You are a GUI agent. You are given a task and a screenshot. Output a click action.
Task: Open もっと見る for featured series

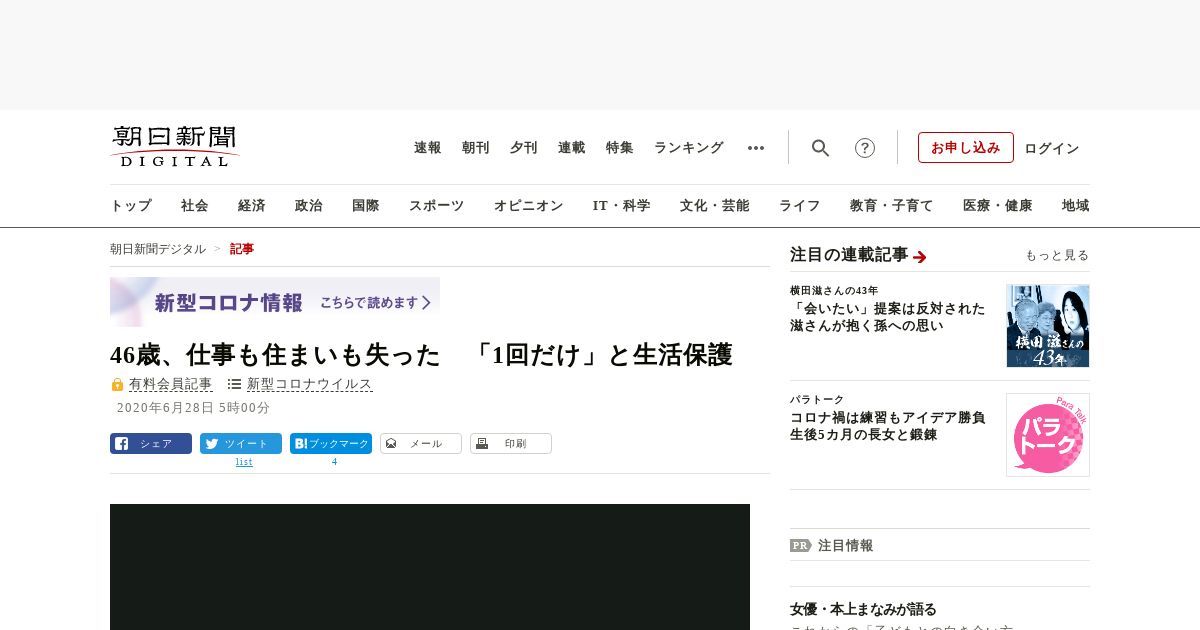[1057, 255]
